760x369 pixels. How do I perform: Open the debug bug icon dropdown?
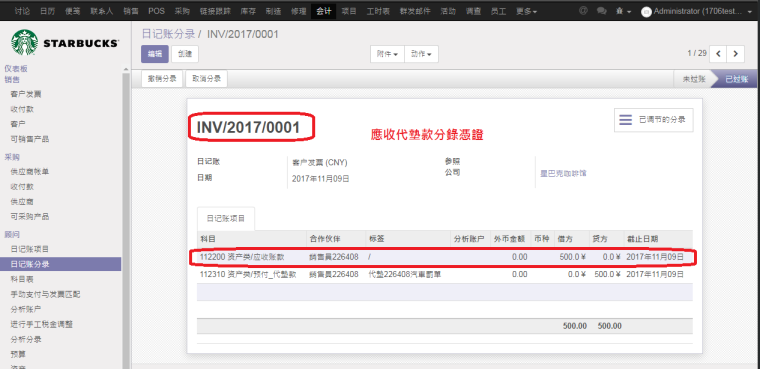pyautogui.click(x=623, y=11)
